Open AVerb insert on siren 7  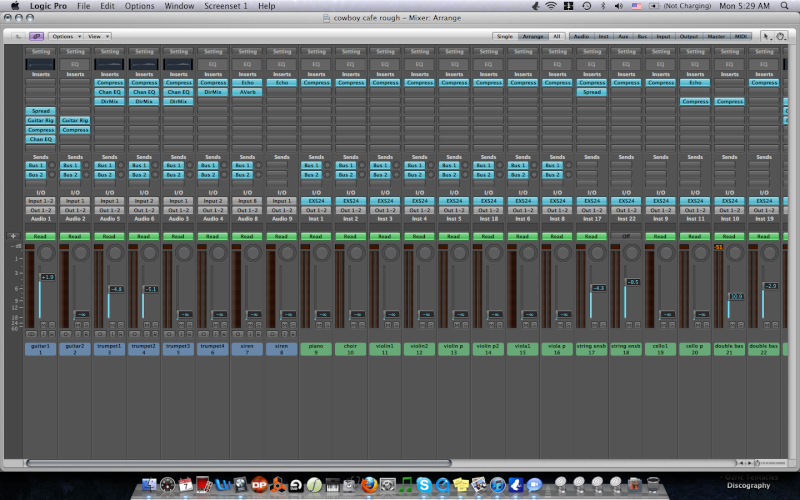tap(247, 92)
